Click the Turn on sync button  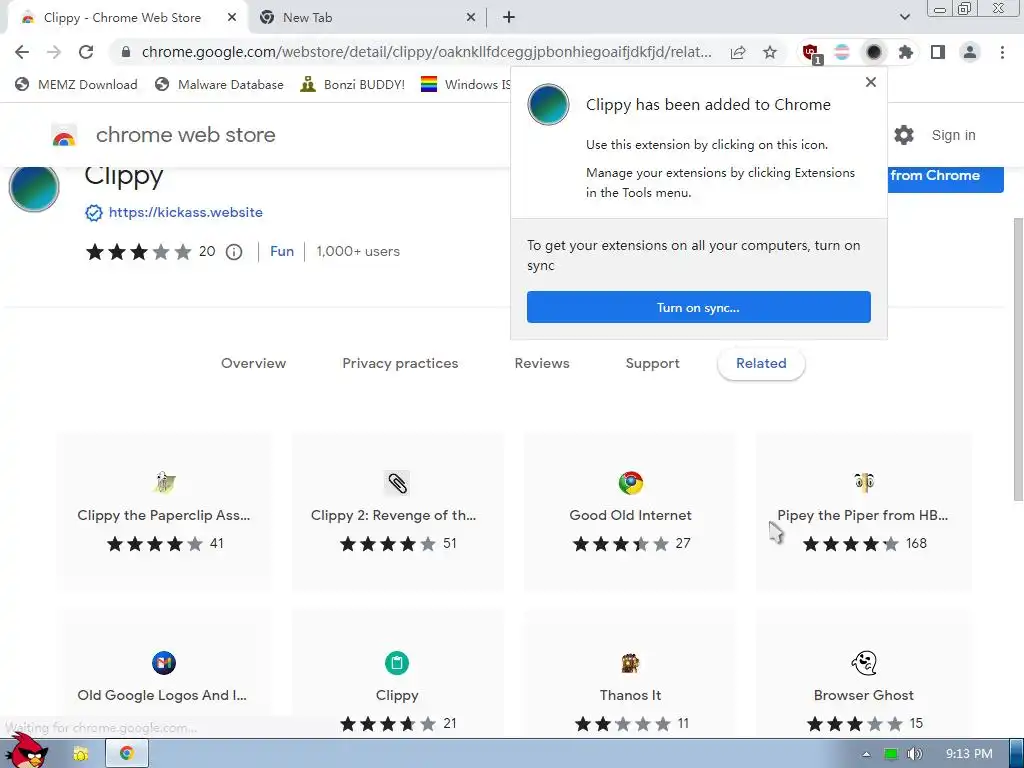pos(698,307)
